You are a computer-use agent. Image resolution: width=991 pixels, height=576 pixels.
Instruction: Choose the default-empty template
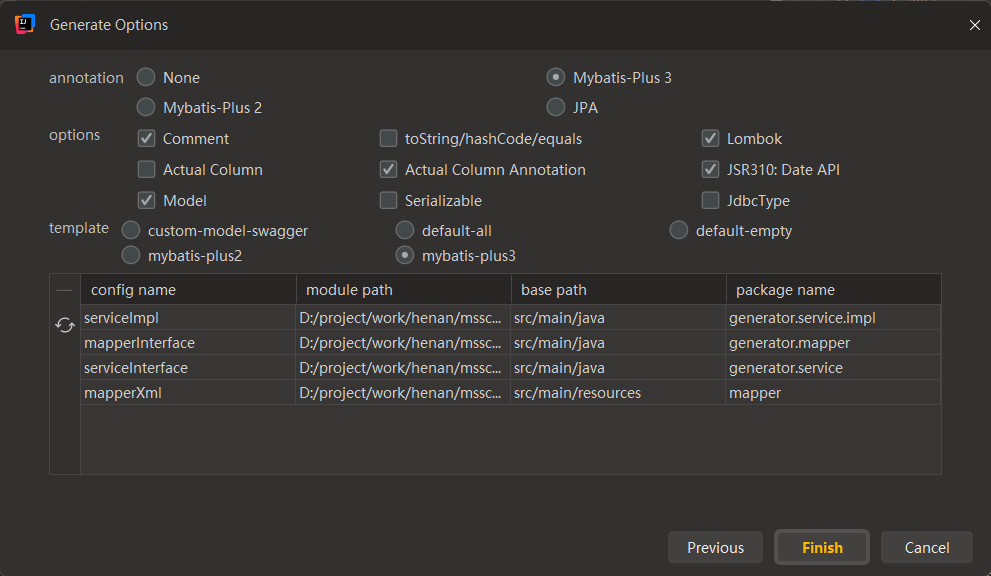point(679,231)
